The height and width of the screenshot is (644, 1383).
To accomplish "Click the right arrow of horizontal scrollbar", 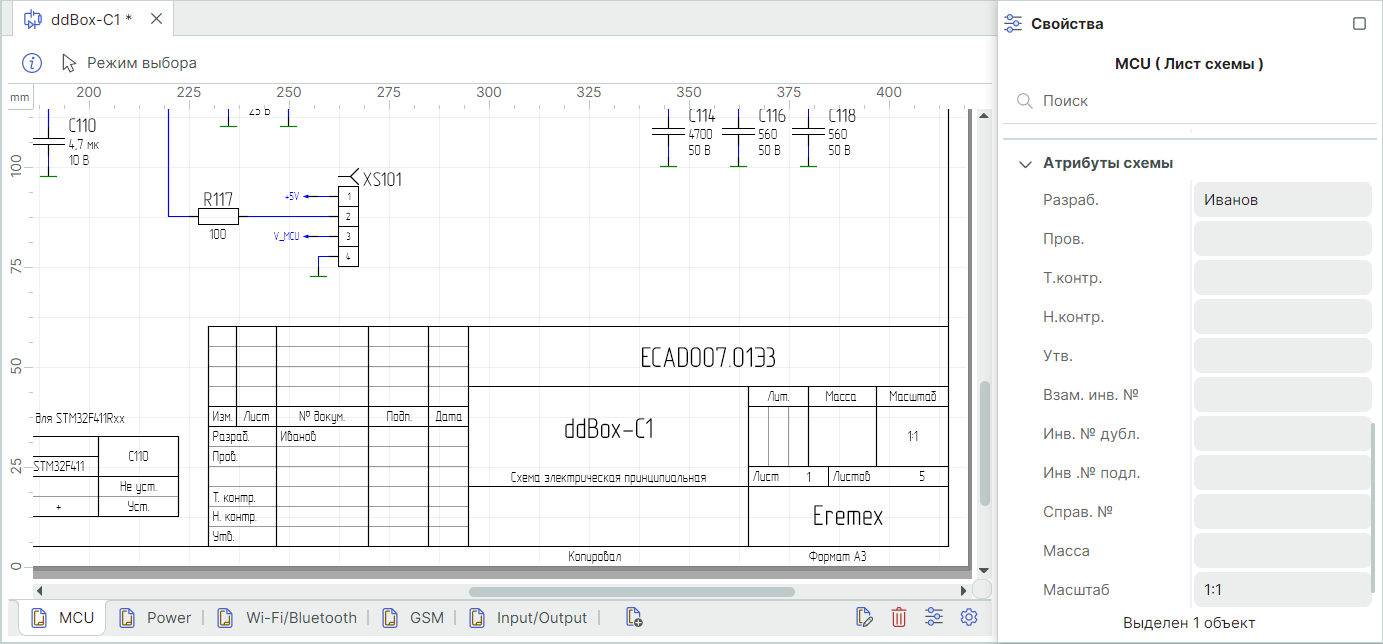I will point(963,591).
